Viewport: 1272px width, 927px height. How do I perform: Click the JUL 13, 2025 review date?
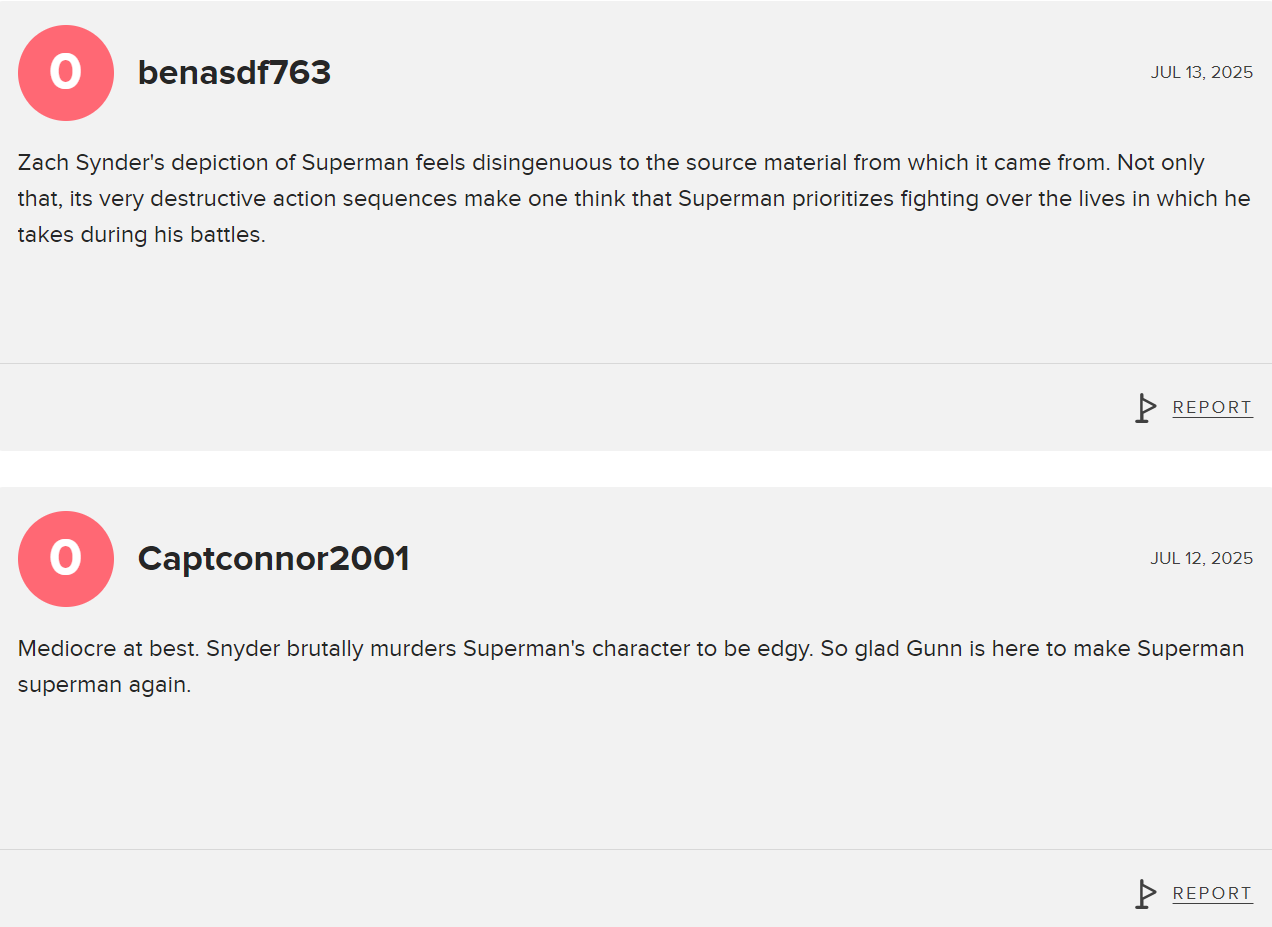pyautogui.click(x=1201, y=73)
